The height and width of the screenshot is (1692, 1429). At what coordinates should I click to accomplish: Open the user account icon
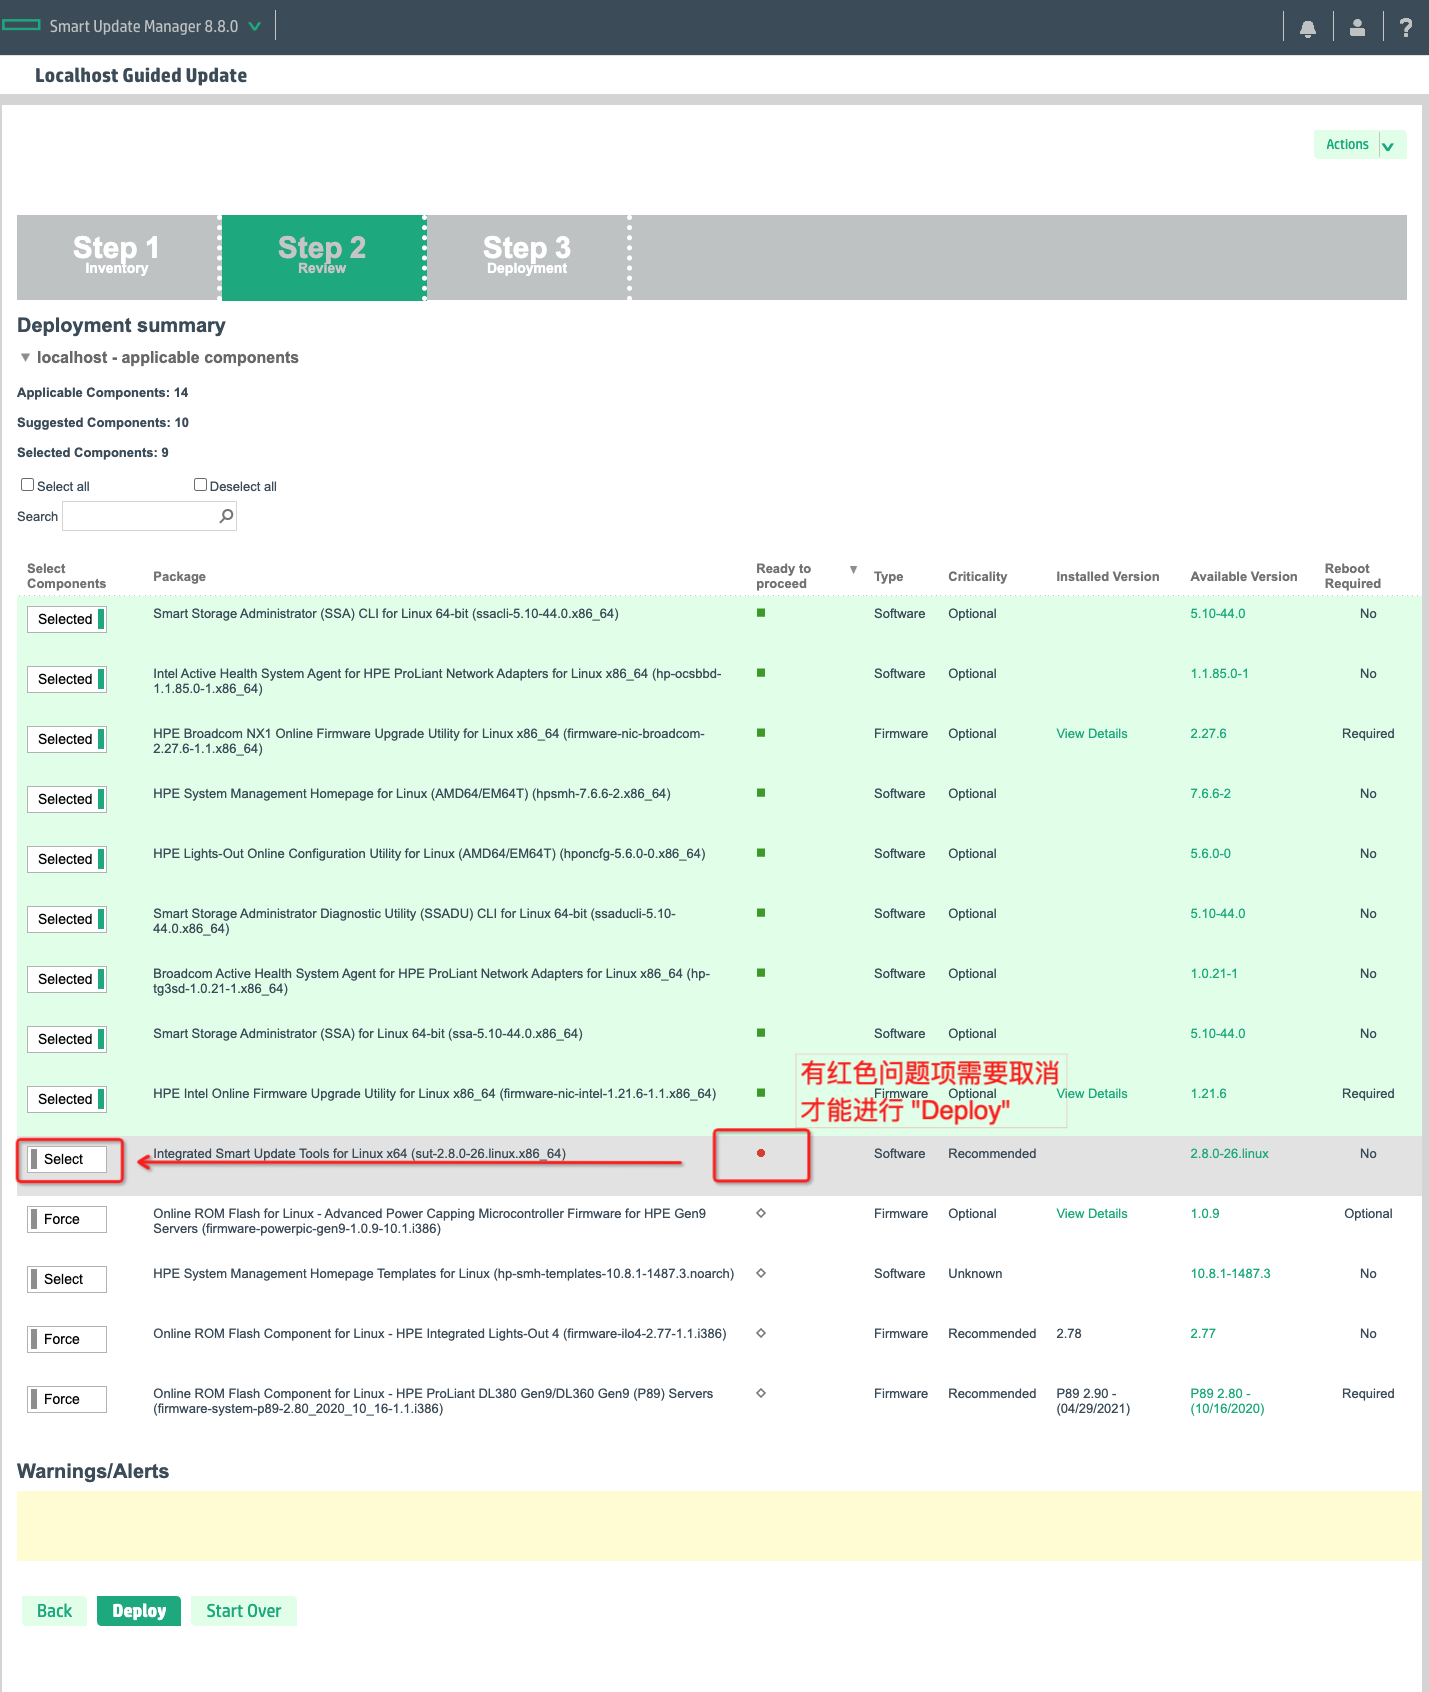(x=1357, y=28)
